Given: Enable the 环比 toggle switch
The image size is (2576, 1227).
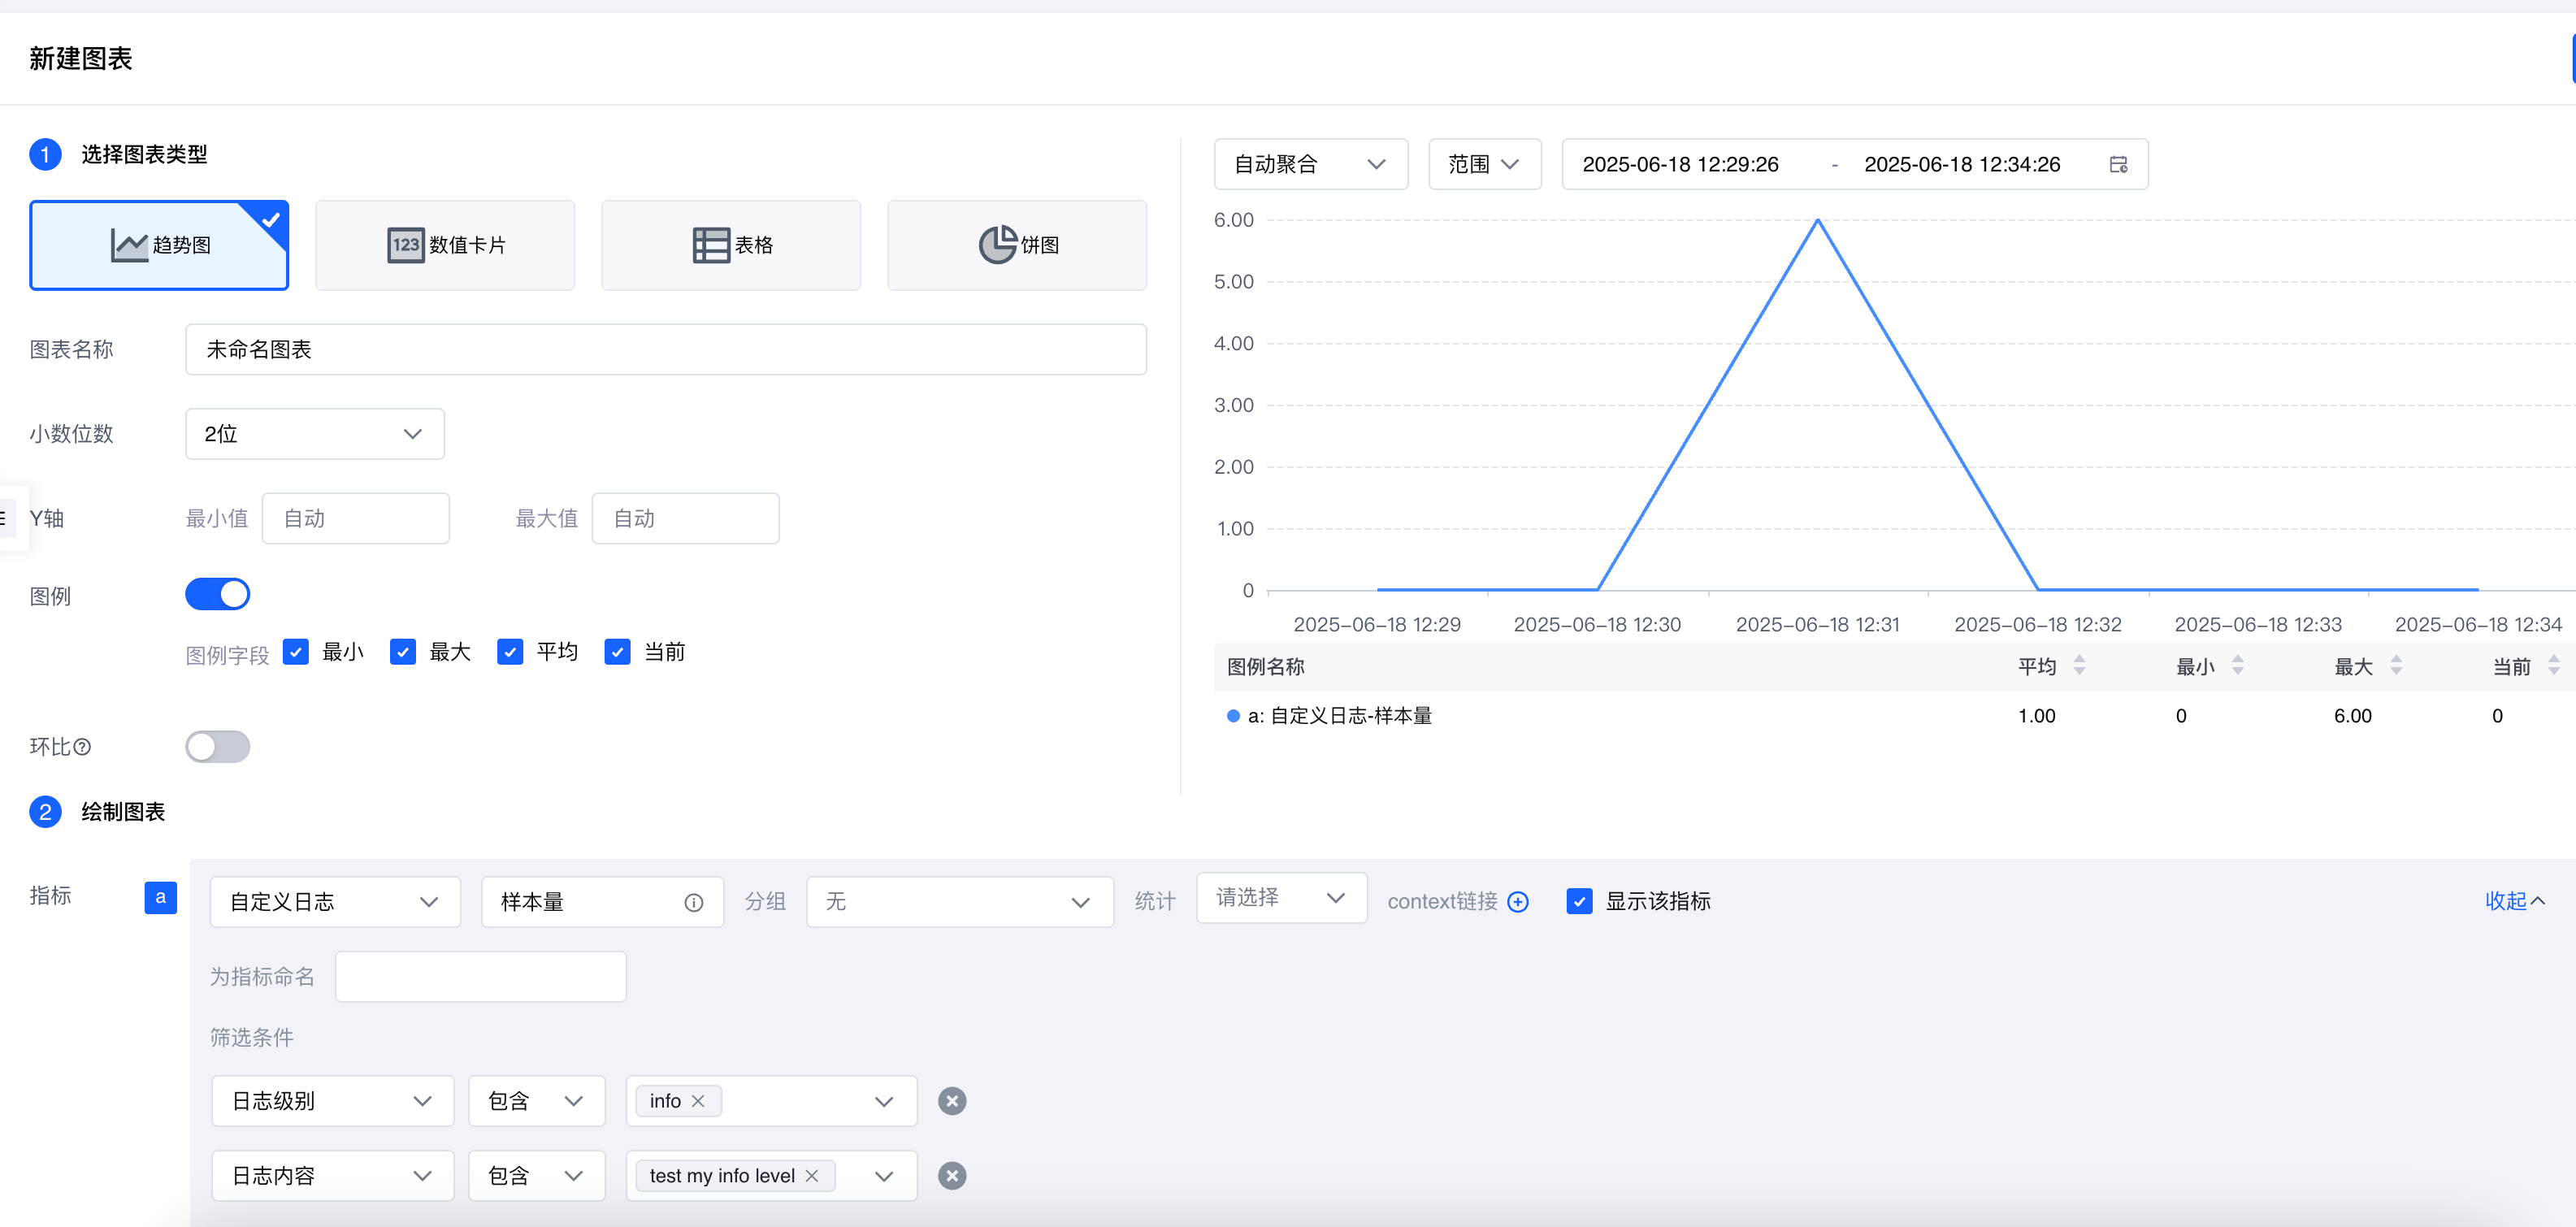Looking at the screenshot, I should coord(218,747).
